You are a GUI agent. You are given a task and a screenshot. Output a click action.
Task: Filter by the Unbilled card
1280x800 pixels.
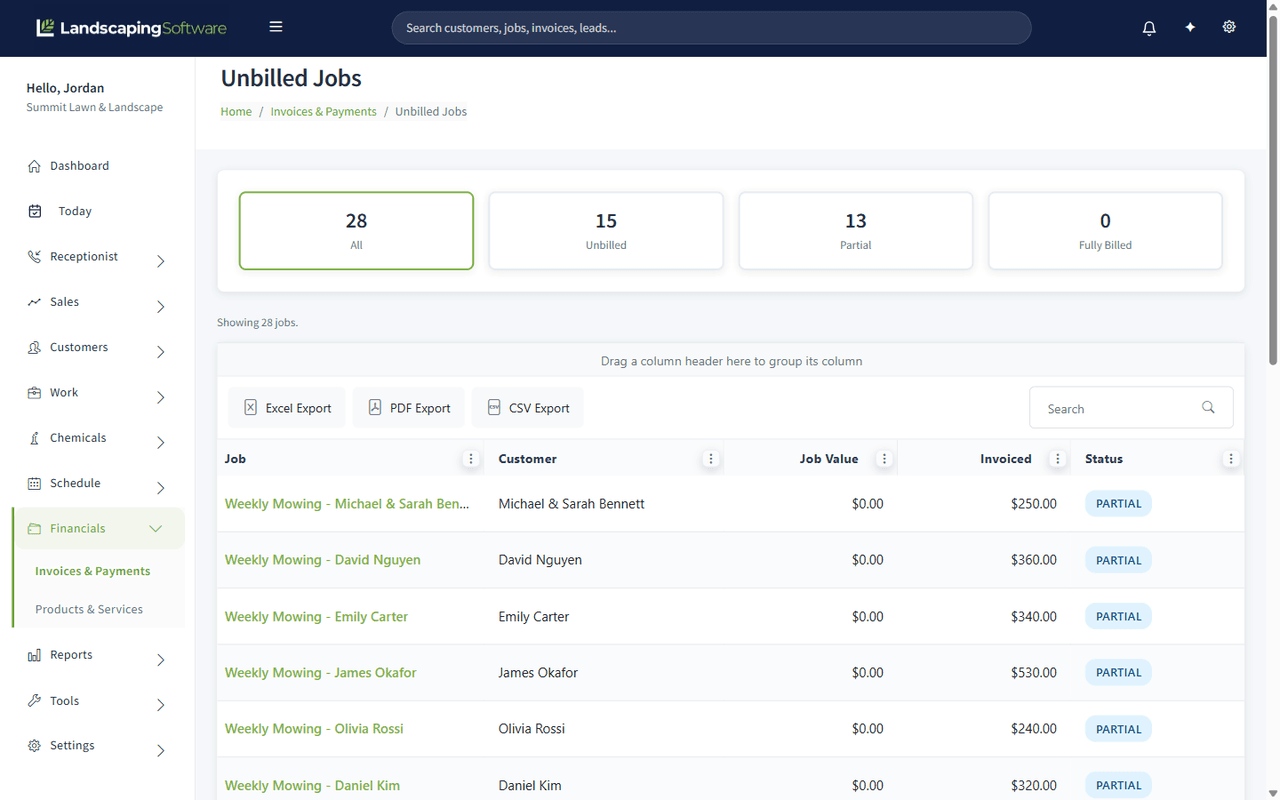tap(606, 231)
